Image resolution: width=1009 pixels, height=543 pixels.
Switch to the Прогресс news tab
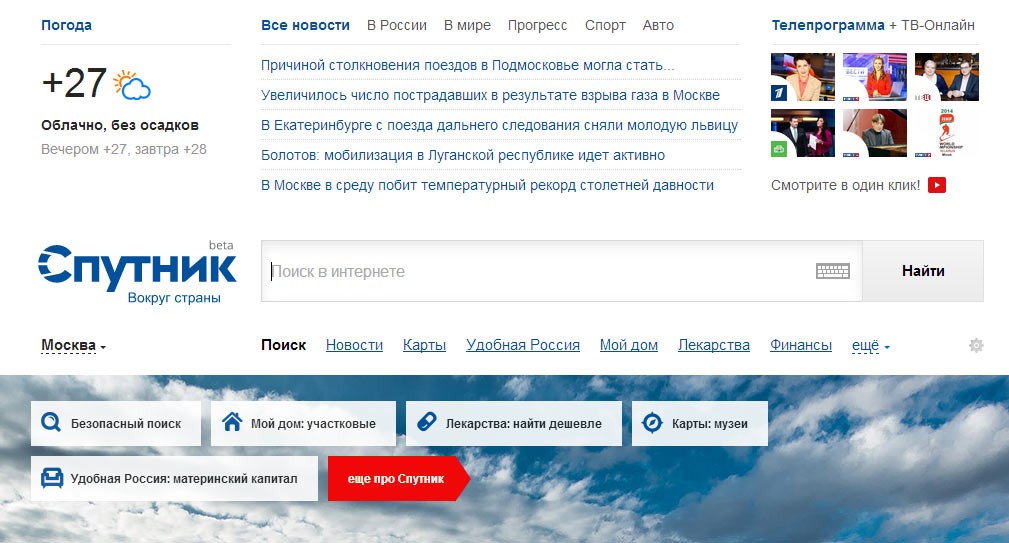click(537, 25)
